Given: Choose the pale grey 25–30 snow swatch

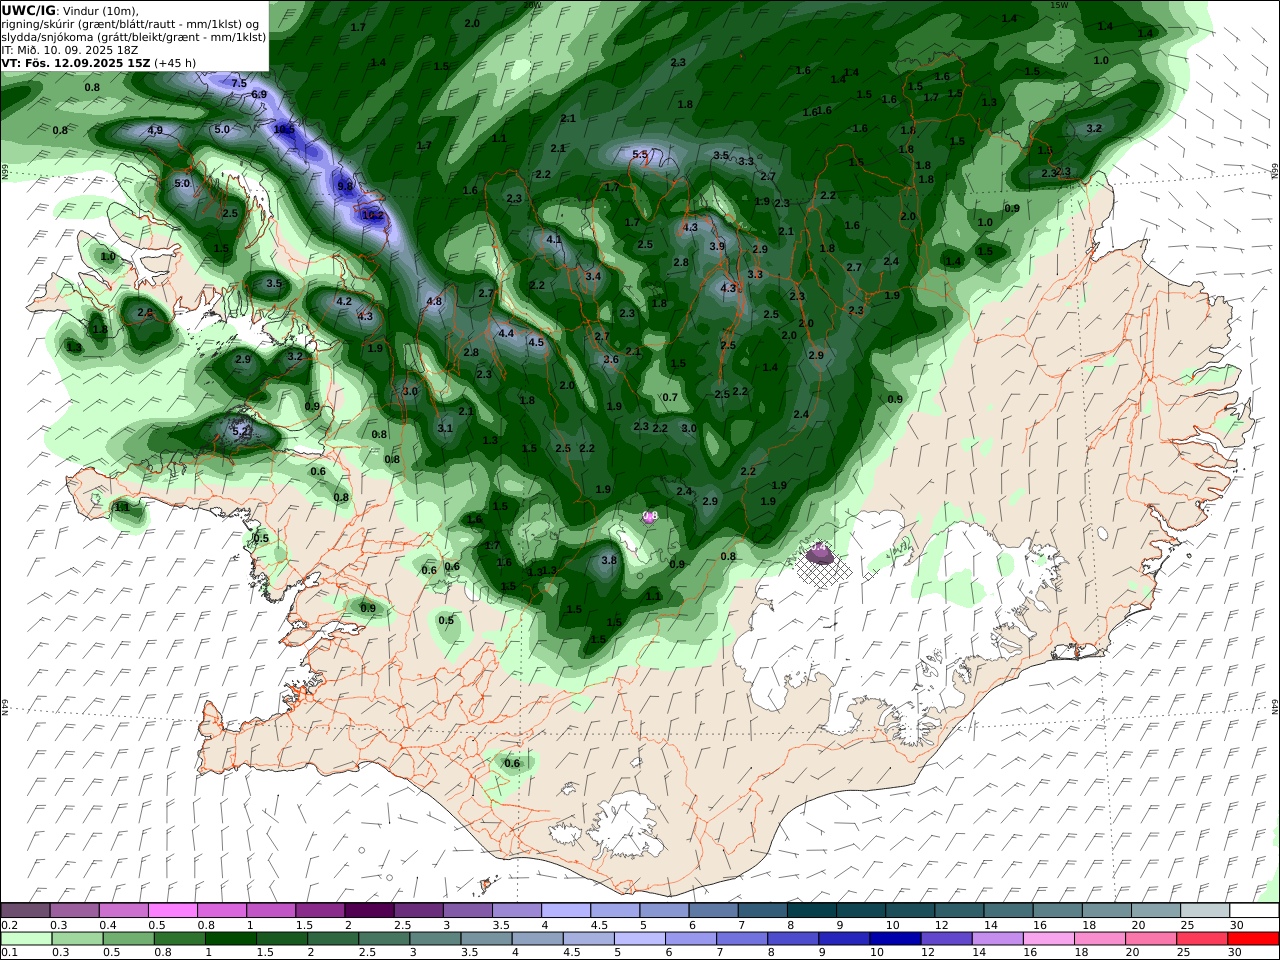Looking at the screenshot, I should coord(1205,910).
